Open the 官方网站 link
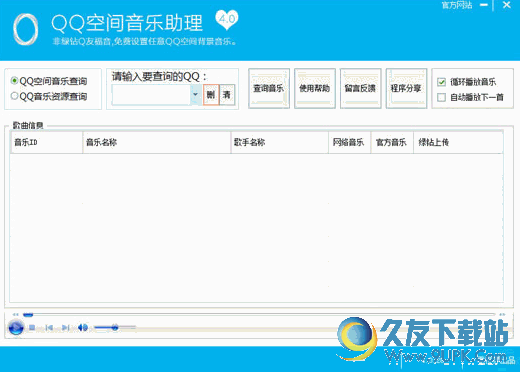 pos(457,5)
